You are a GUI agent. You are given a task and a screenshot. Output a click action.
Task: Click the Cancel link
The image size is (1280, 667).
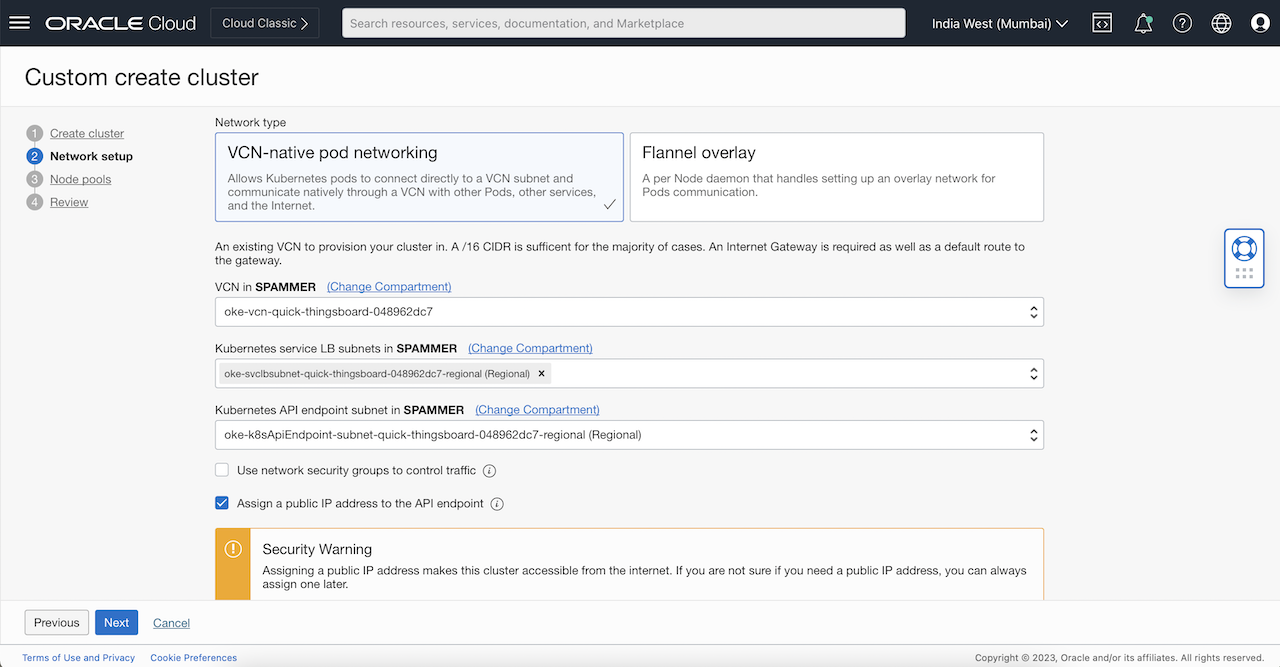point(171,623)
